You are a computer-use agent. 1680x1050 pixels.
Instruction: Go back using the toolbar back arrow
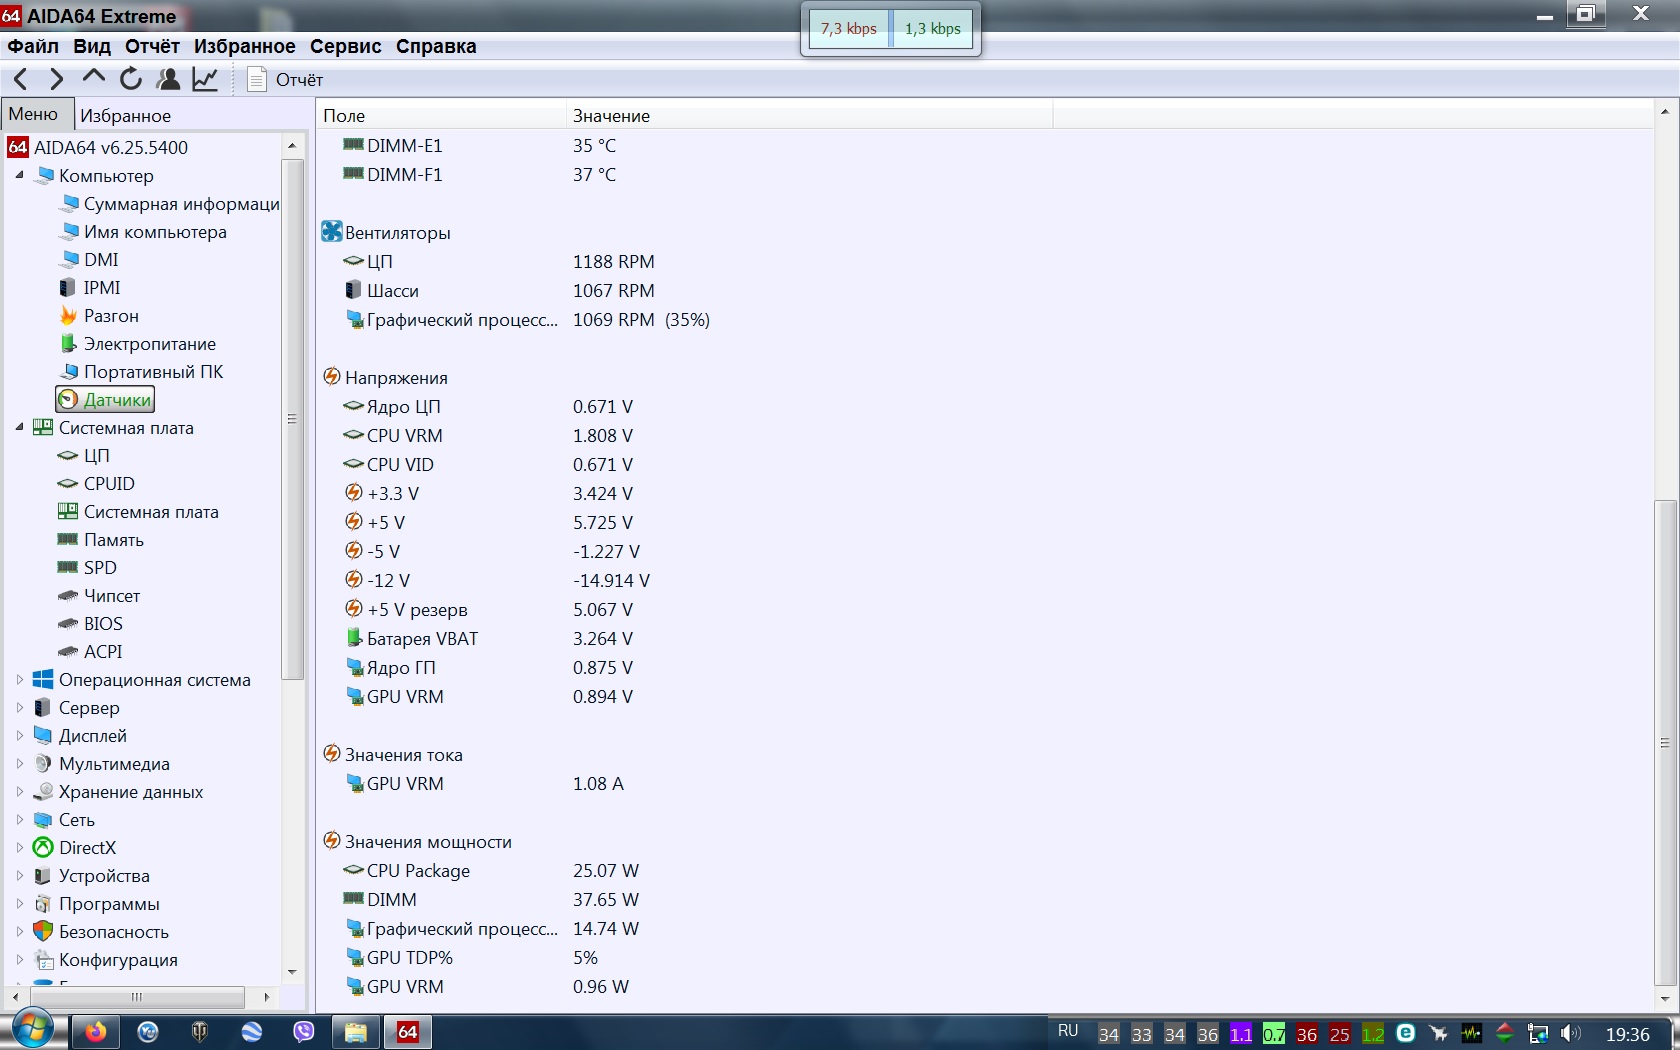click(x=21, y=79)
